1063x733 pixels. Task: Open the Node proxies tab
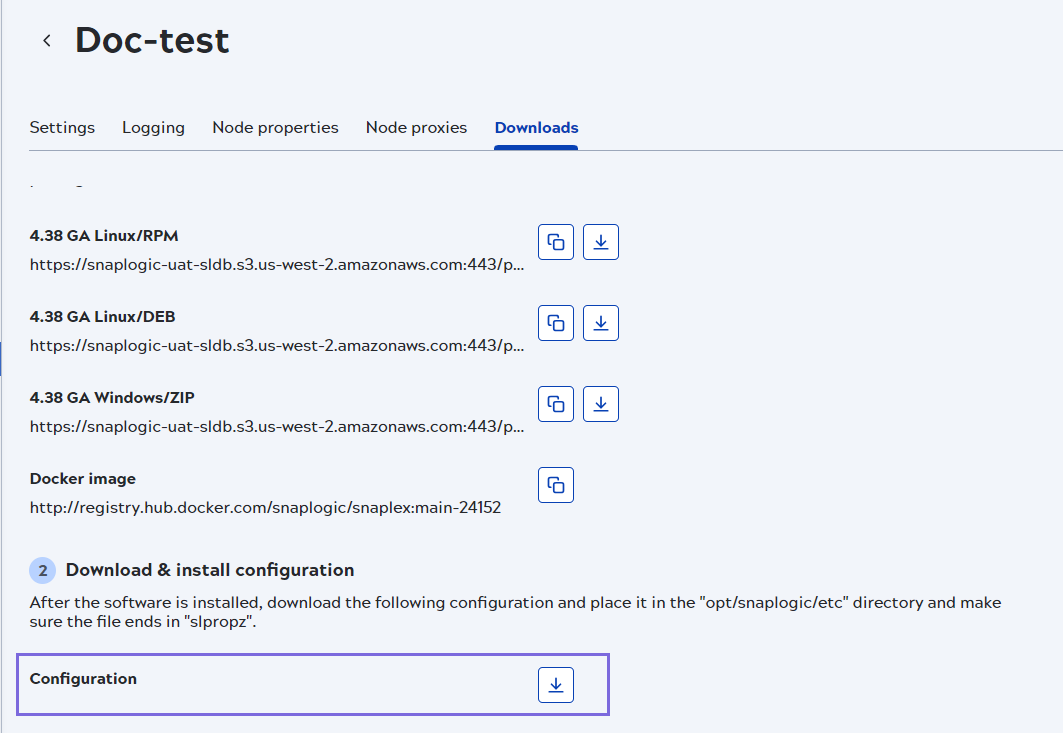[x=416, y=127]
